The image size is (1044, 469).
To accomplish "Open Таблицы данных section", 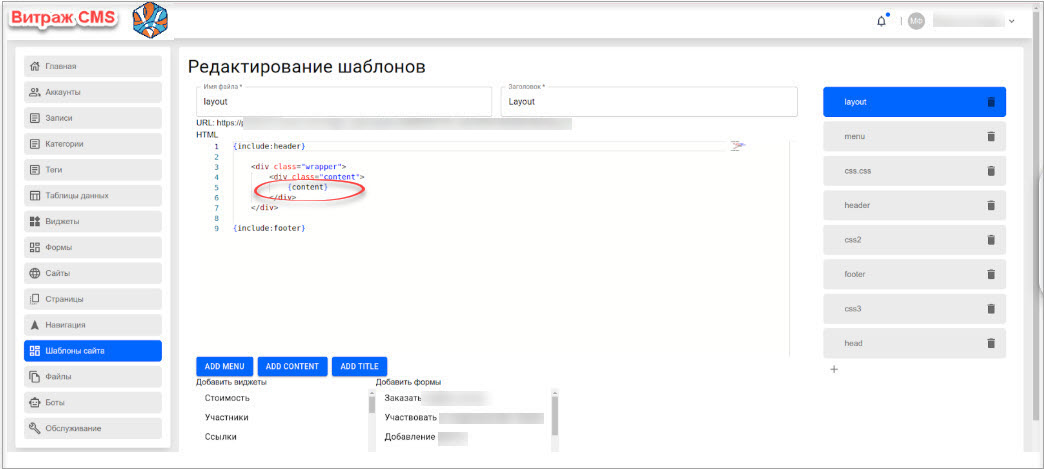I will tap(93, 196).
